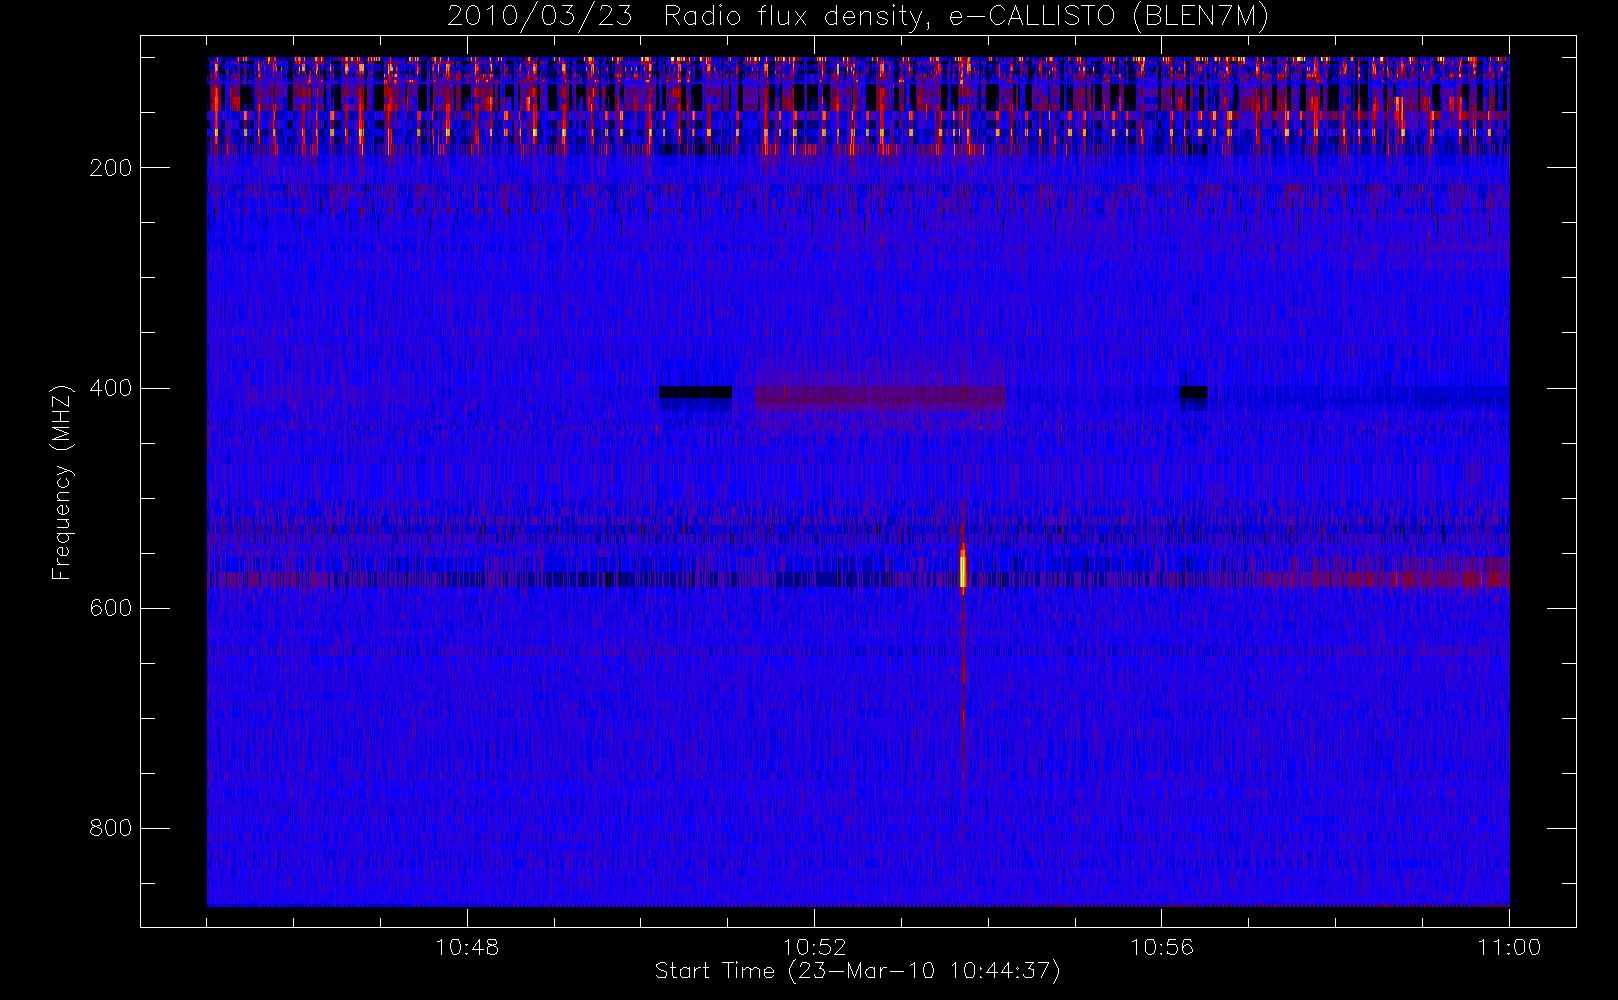Select the 'Frequency (MHZ)' axis label
The image size is (1618, 1000).
pyautogui.click(x=62, y=481)
